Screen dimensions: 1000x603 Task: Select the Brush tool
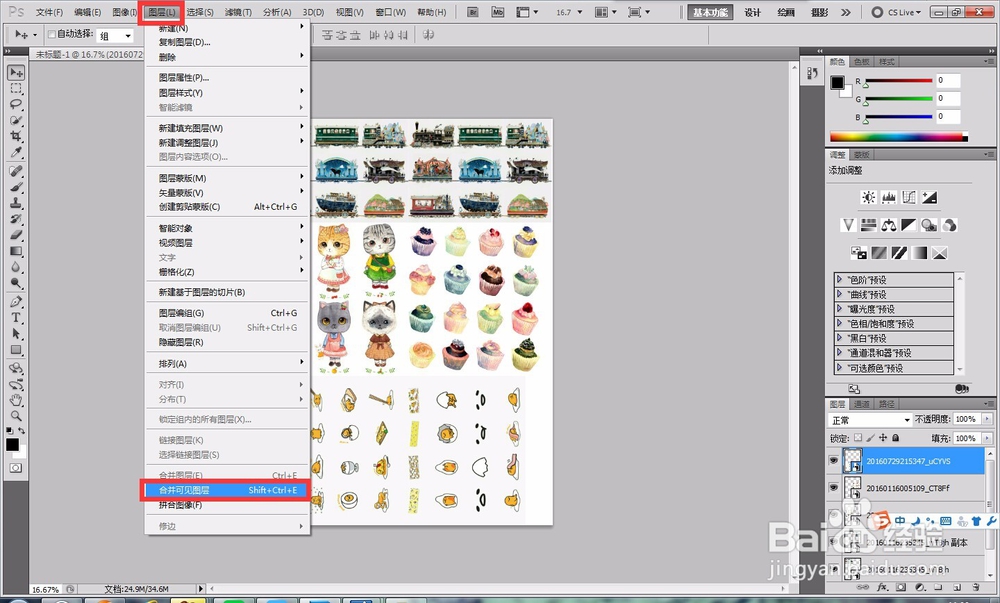coord(16,187)
